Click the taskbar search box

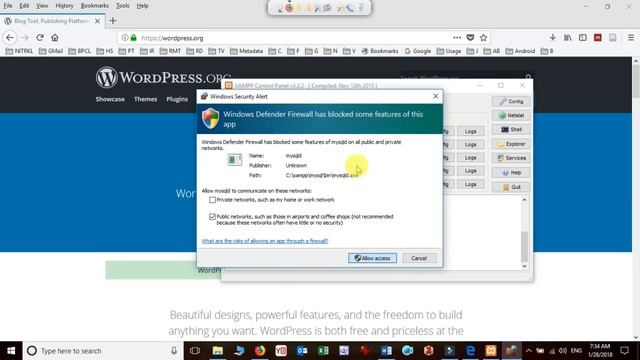(102, 351)
